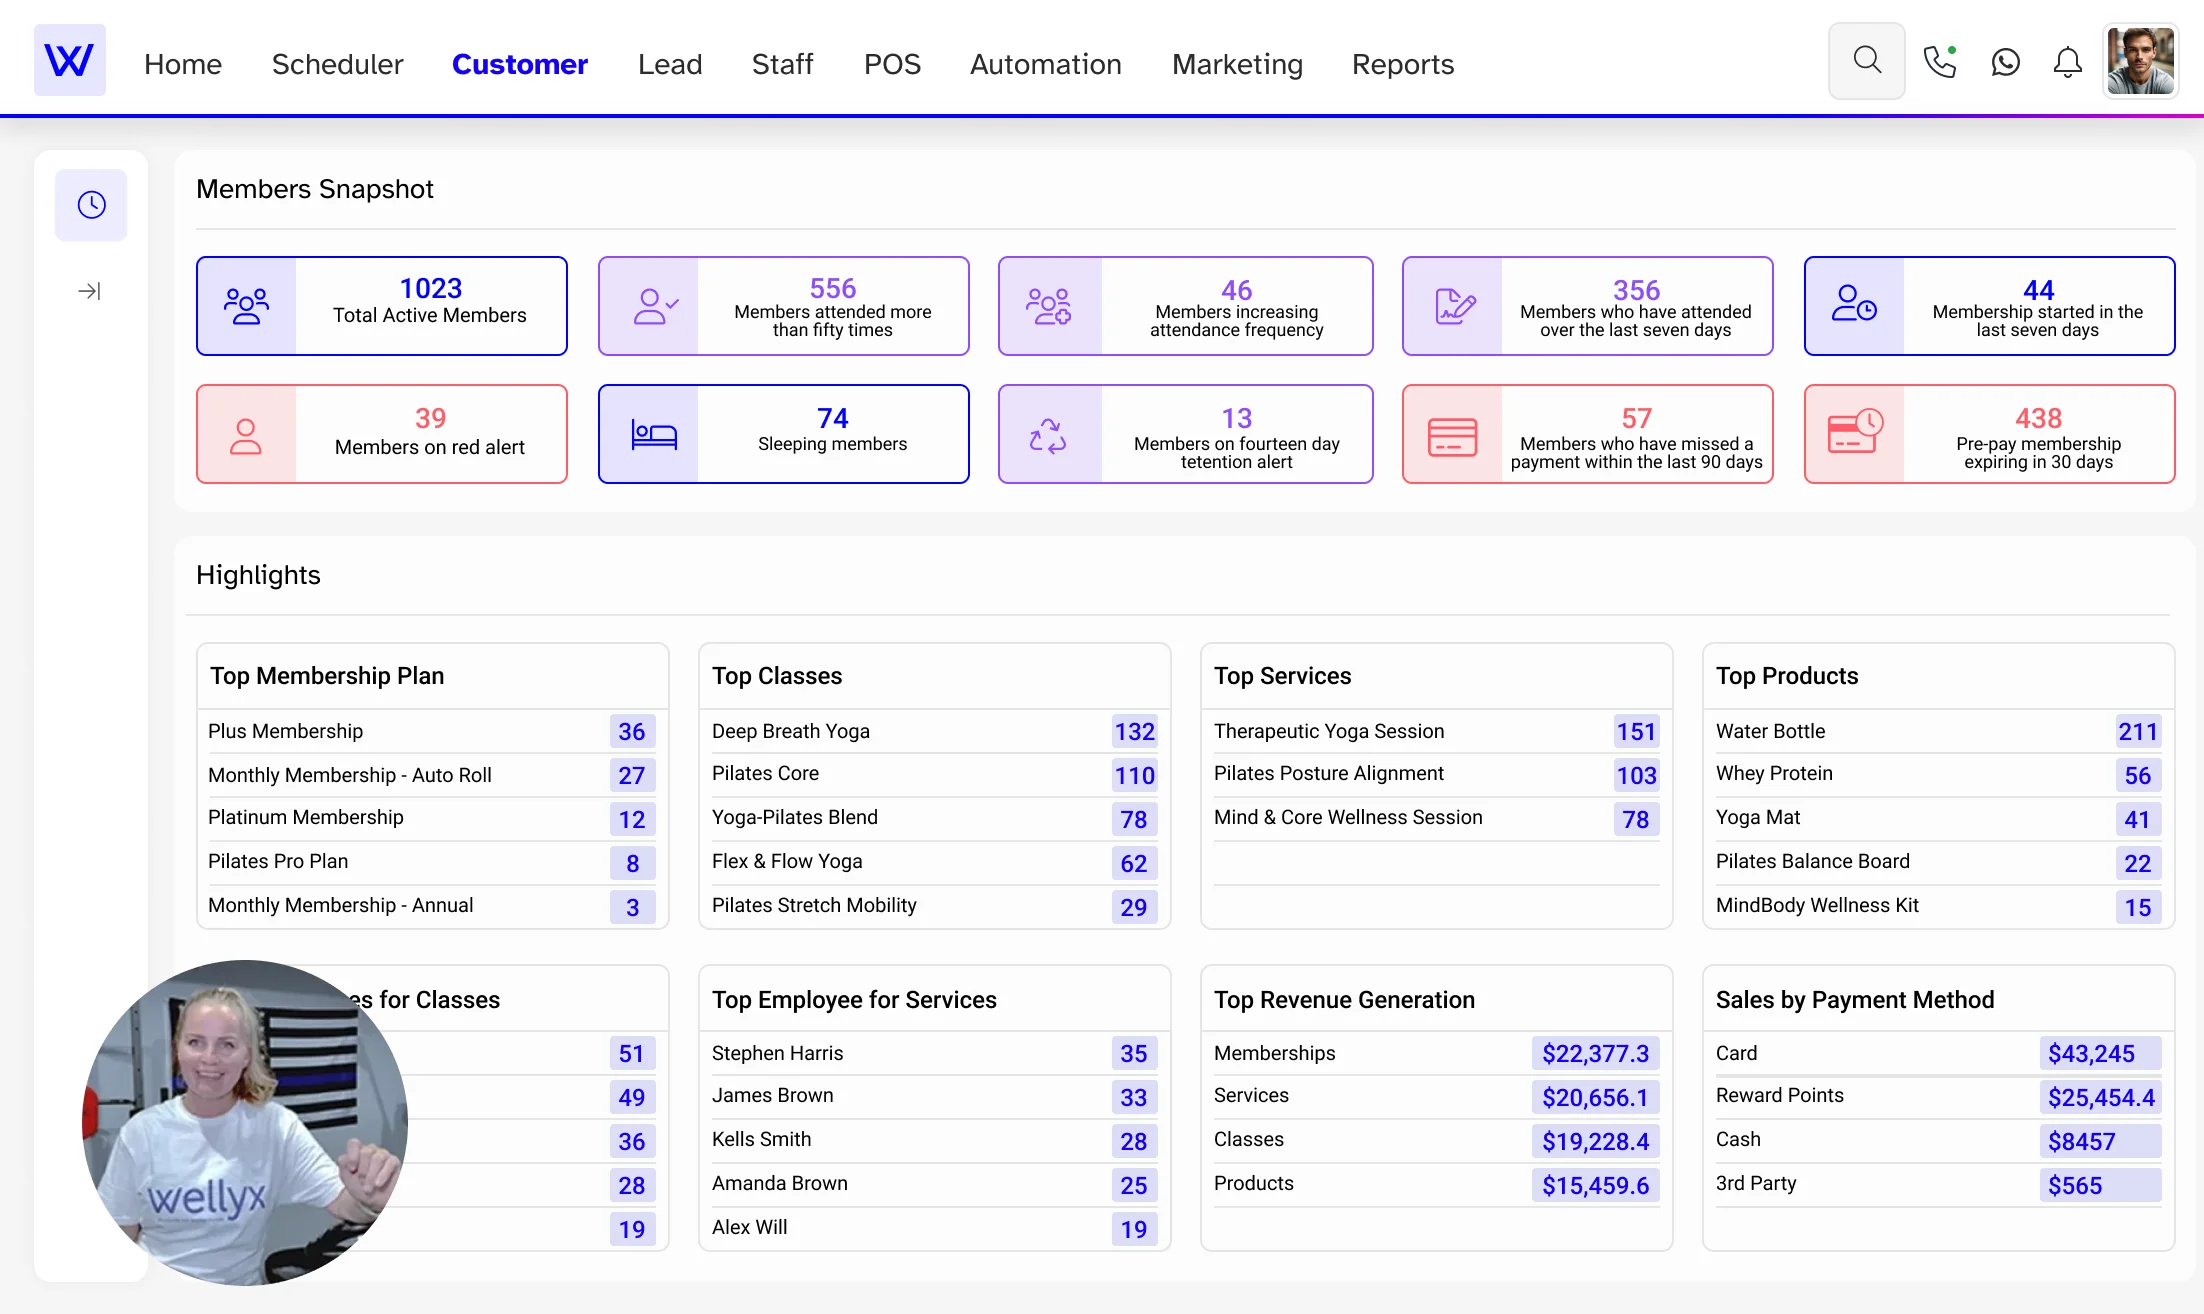Click the Memberships revenue amount $22,377.3

coord(1594,1053)
